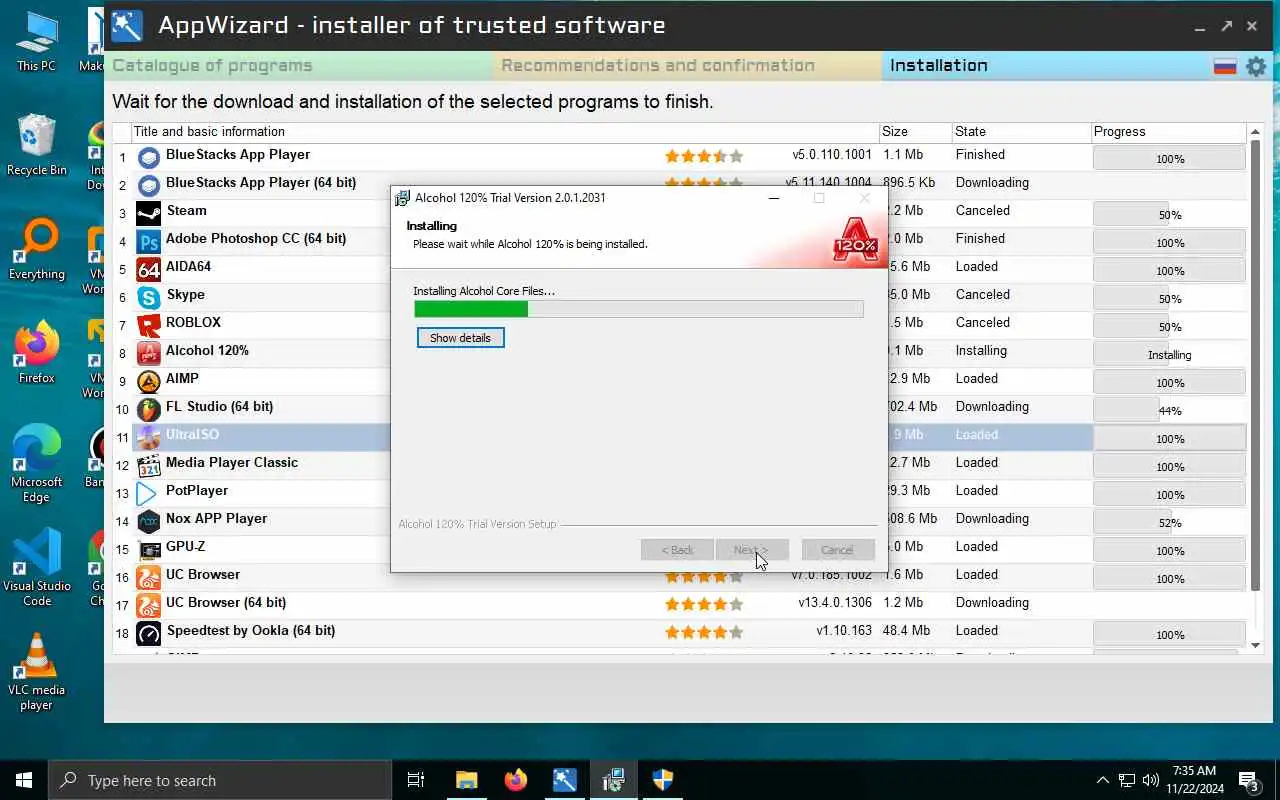Click 'Canceled' state in the Steam row
The height and width of the screenshot is (800, 1280).
coord(982,211)
